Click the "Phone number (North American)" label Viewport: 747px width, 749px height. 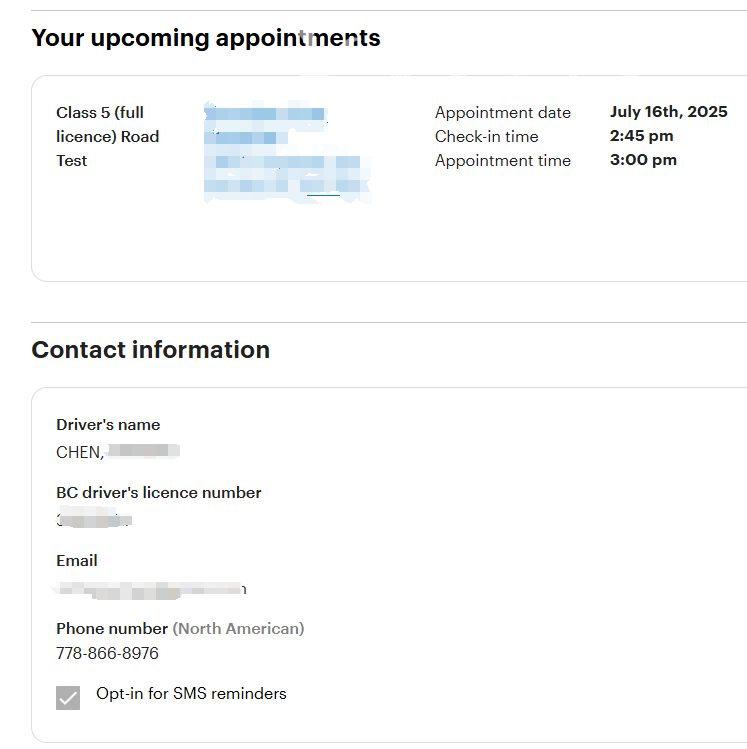tap(180, 629)
